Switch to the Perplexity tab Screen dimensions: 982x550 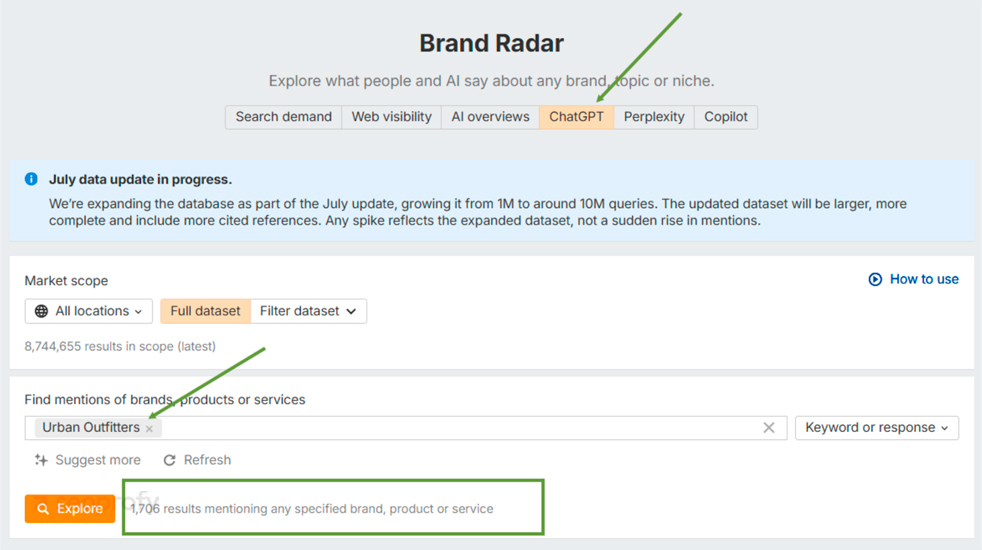[654, 117]
